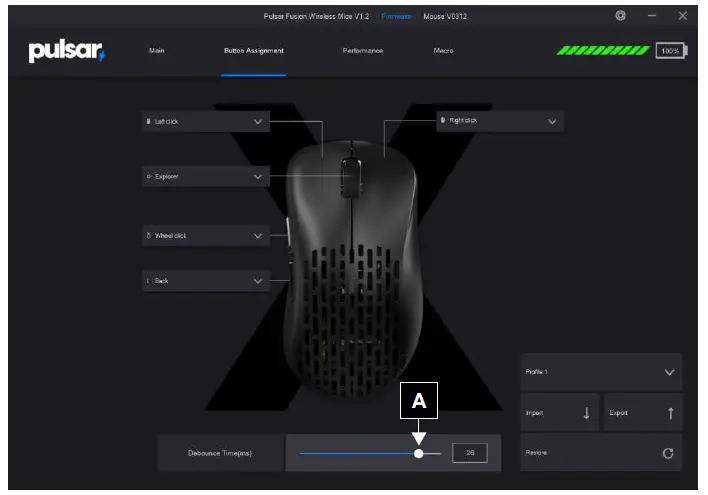Open the Profile 1 dropdown

(601, 372)
